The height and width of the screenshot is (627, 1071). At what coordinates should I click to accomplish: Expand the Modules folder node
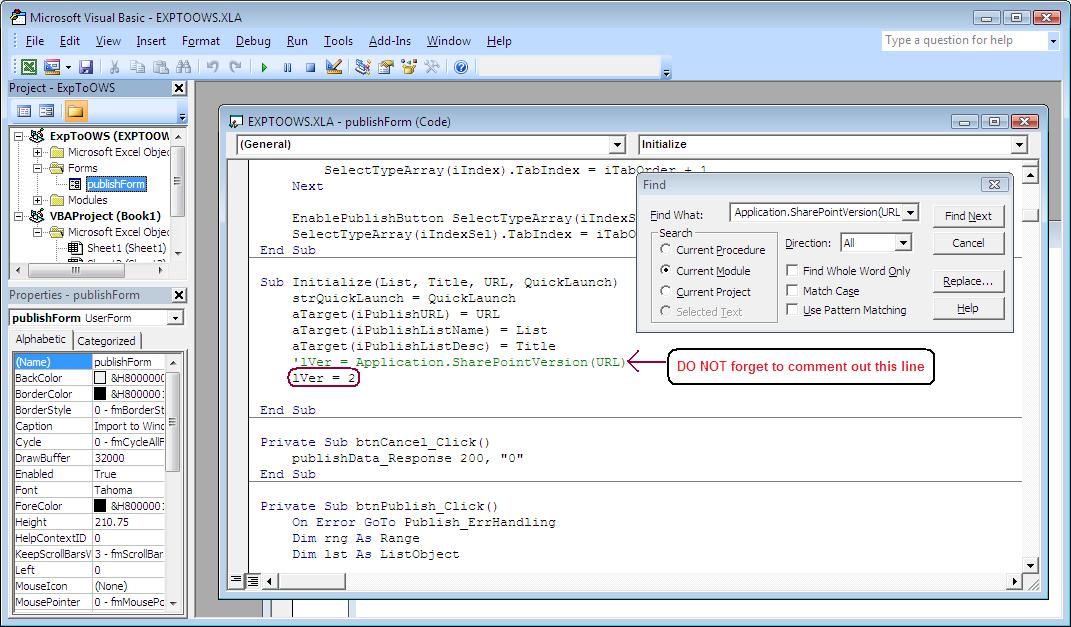coord(38,200)
